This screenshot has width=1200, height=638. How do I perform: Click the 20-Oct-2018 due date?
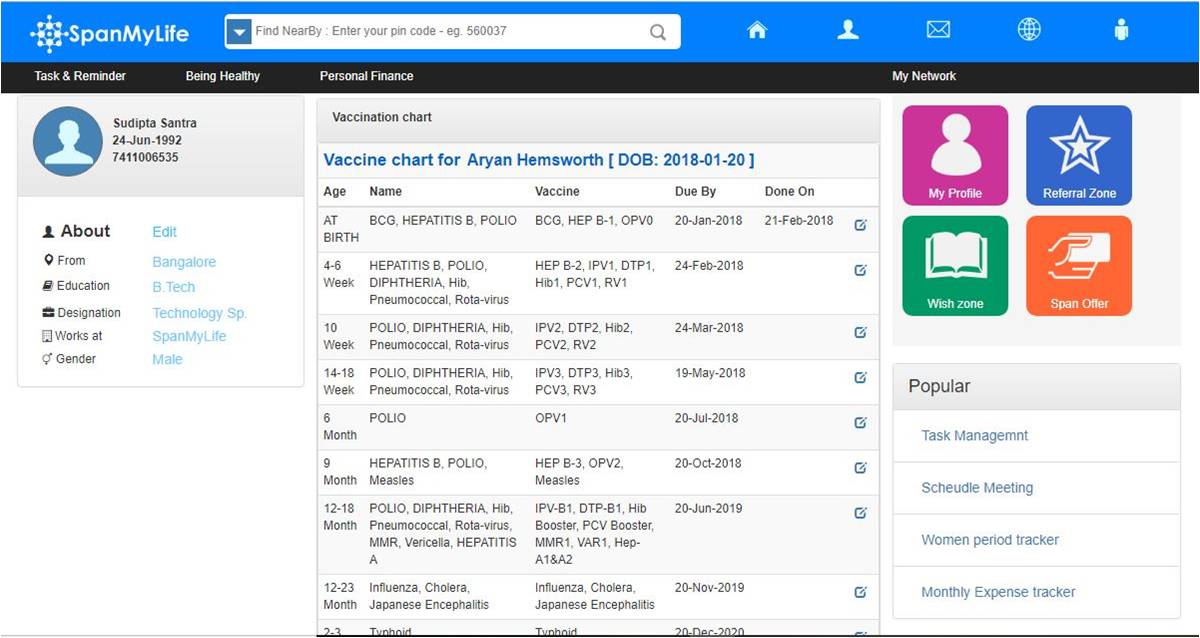(708, 463)
